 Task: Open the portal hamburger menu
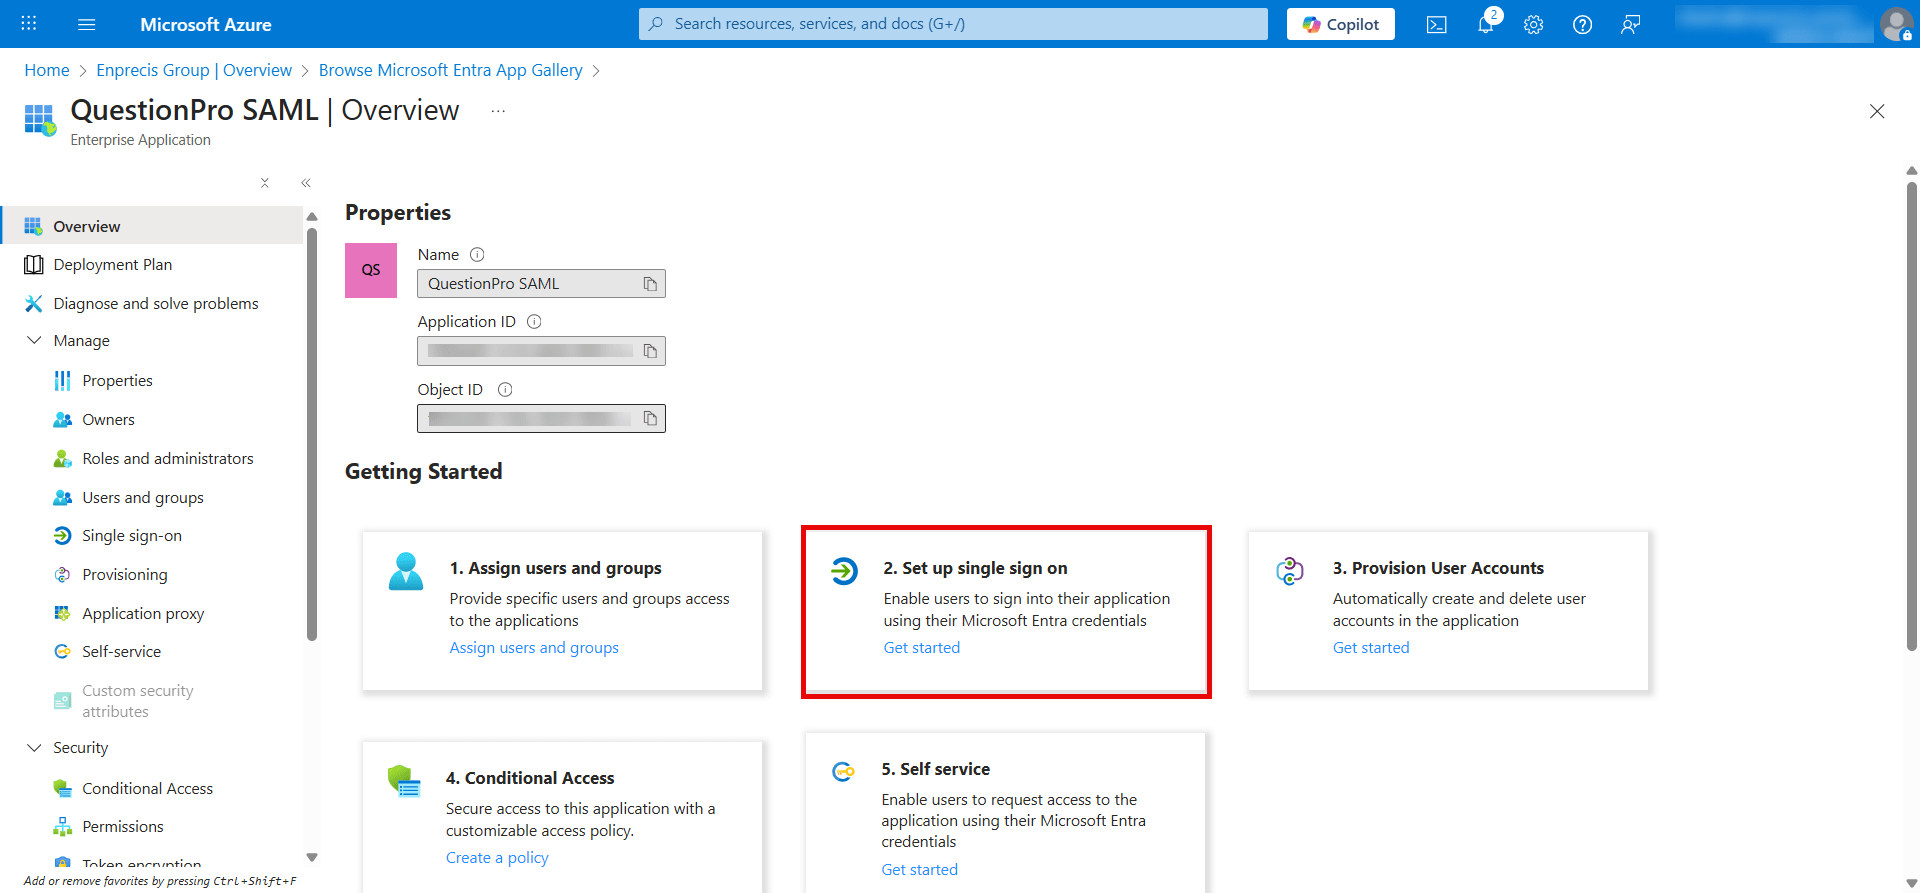point(87,24)
